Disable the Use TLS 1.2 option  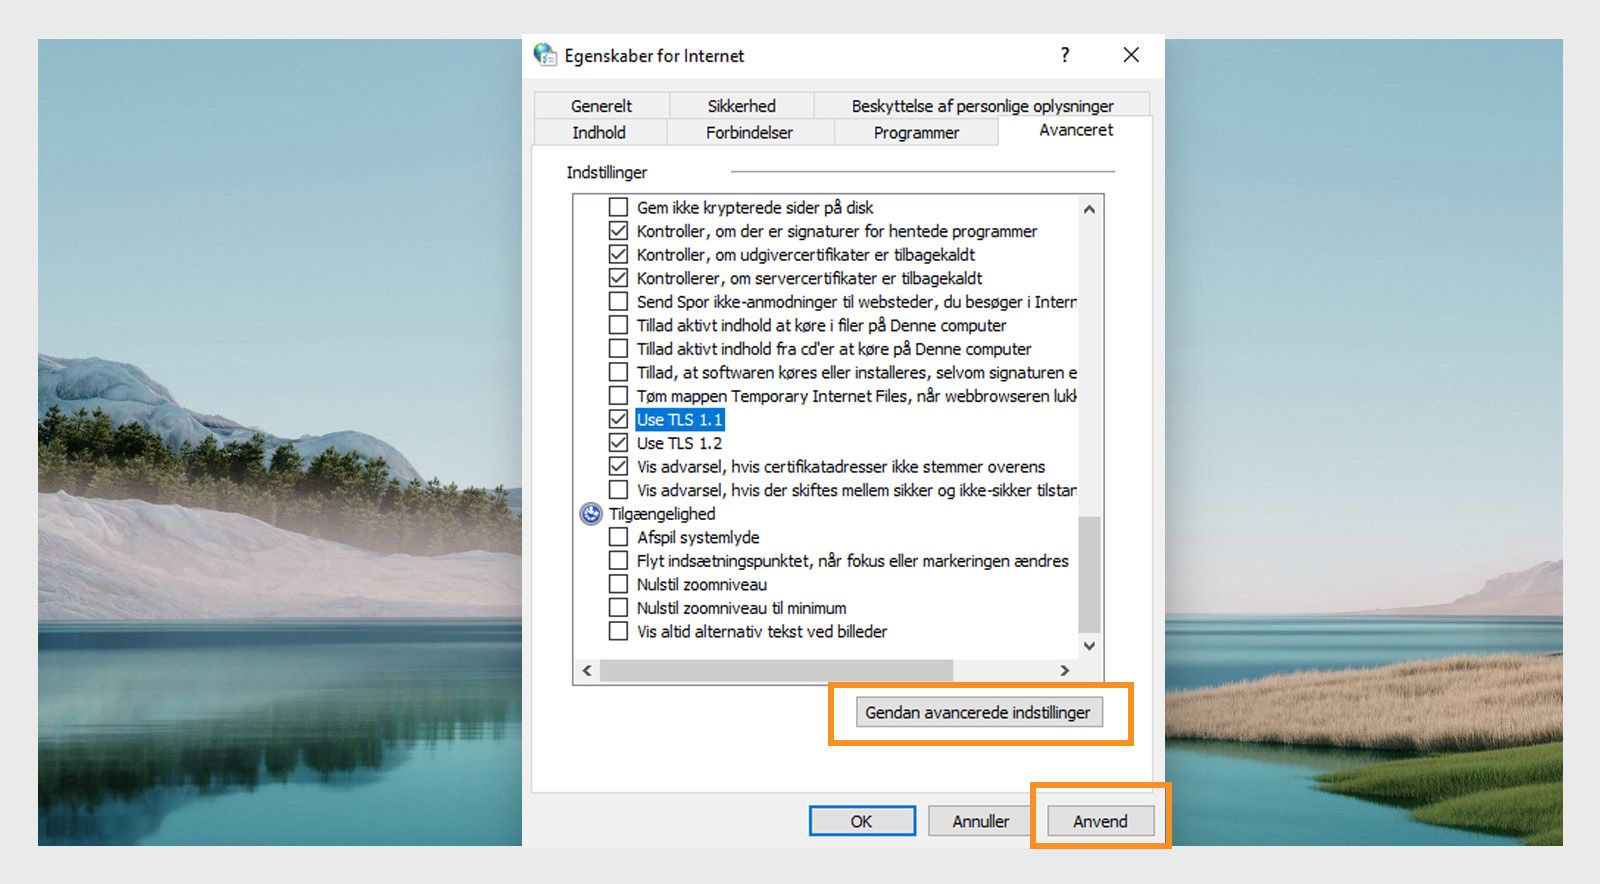[x=619, y=443]
